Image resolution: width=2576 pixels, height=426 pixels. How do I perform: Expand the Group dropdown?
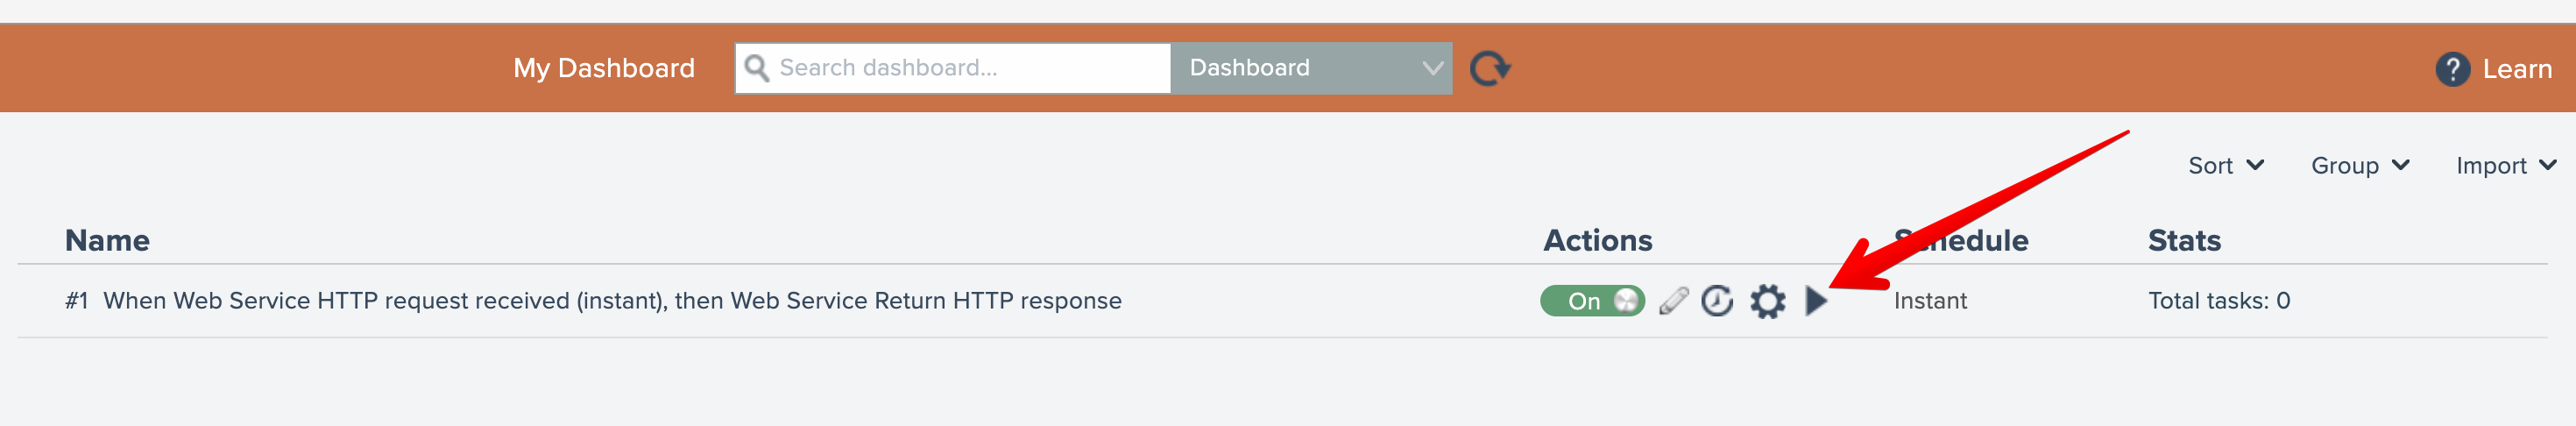pos(2359,166)
